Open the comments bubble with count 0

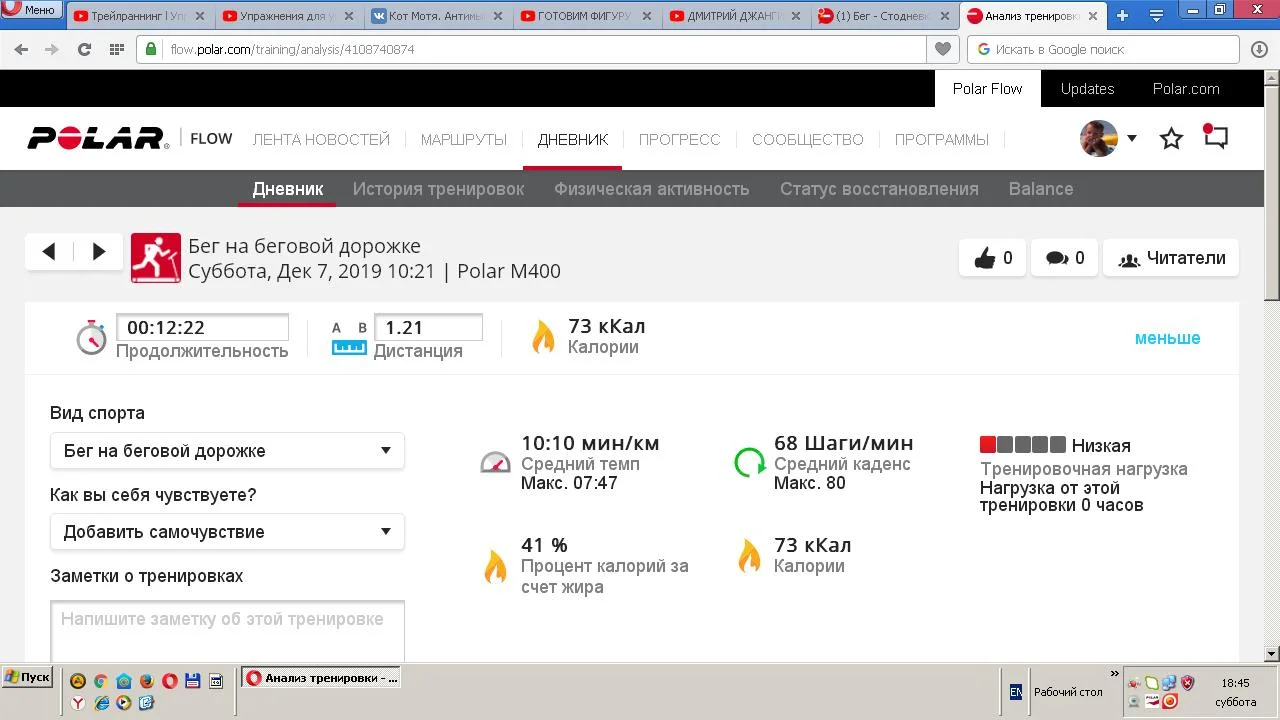pyautogui.click(x=1064, y=258)
